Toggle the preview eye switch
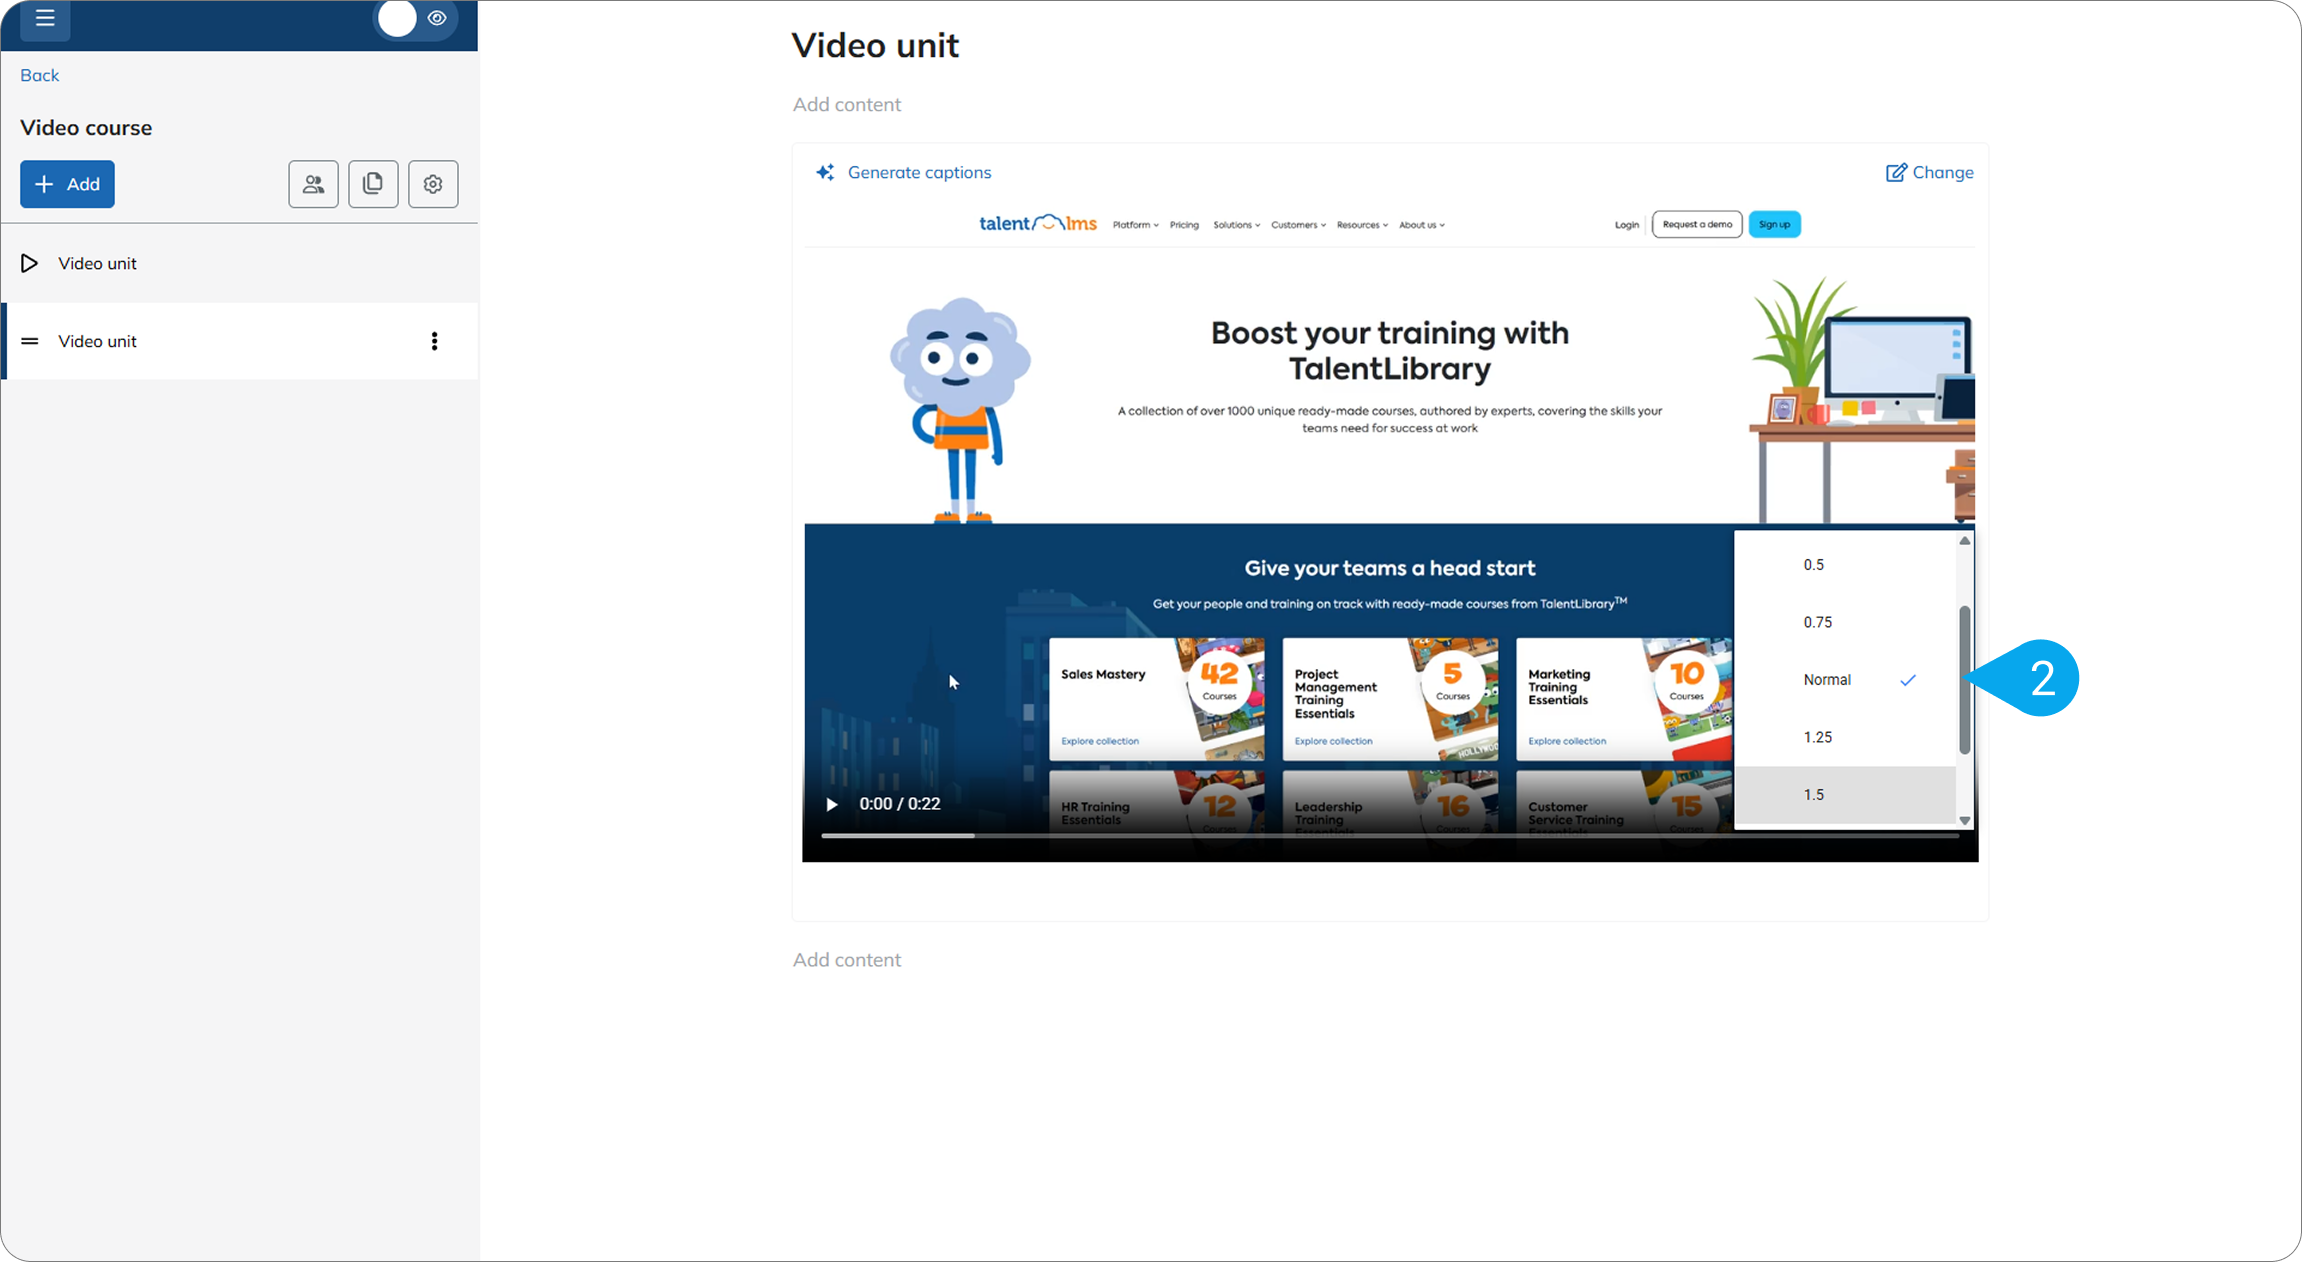This screenshot has height=1262, width=2302. click(x=416, y=18)
